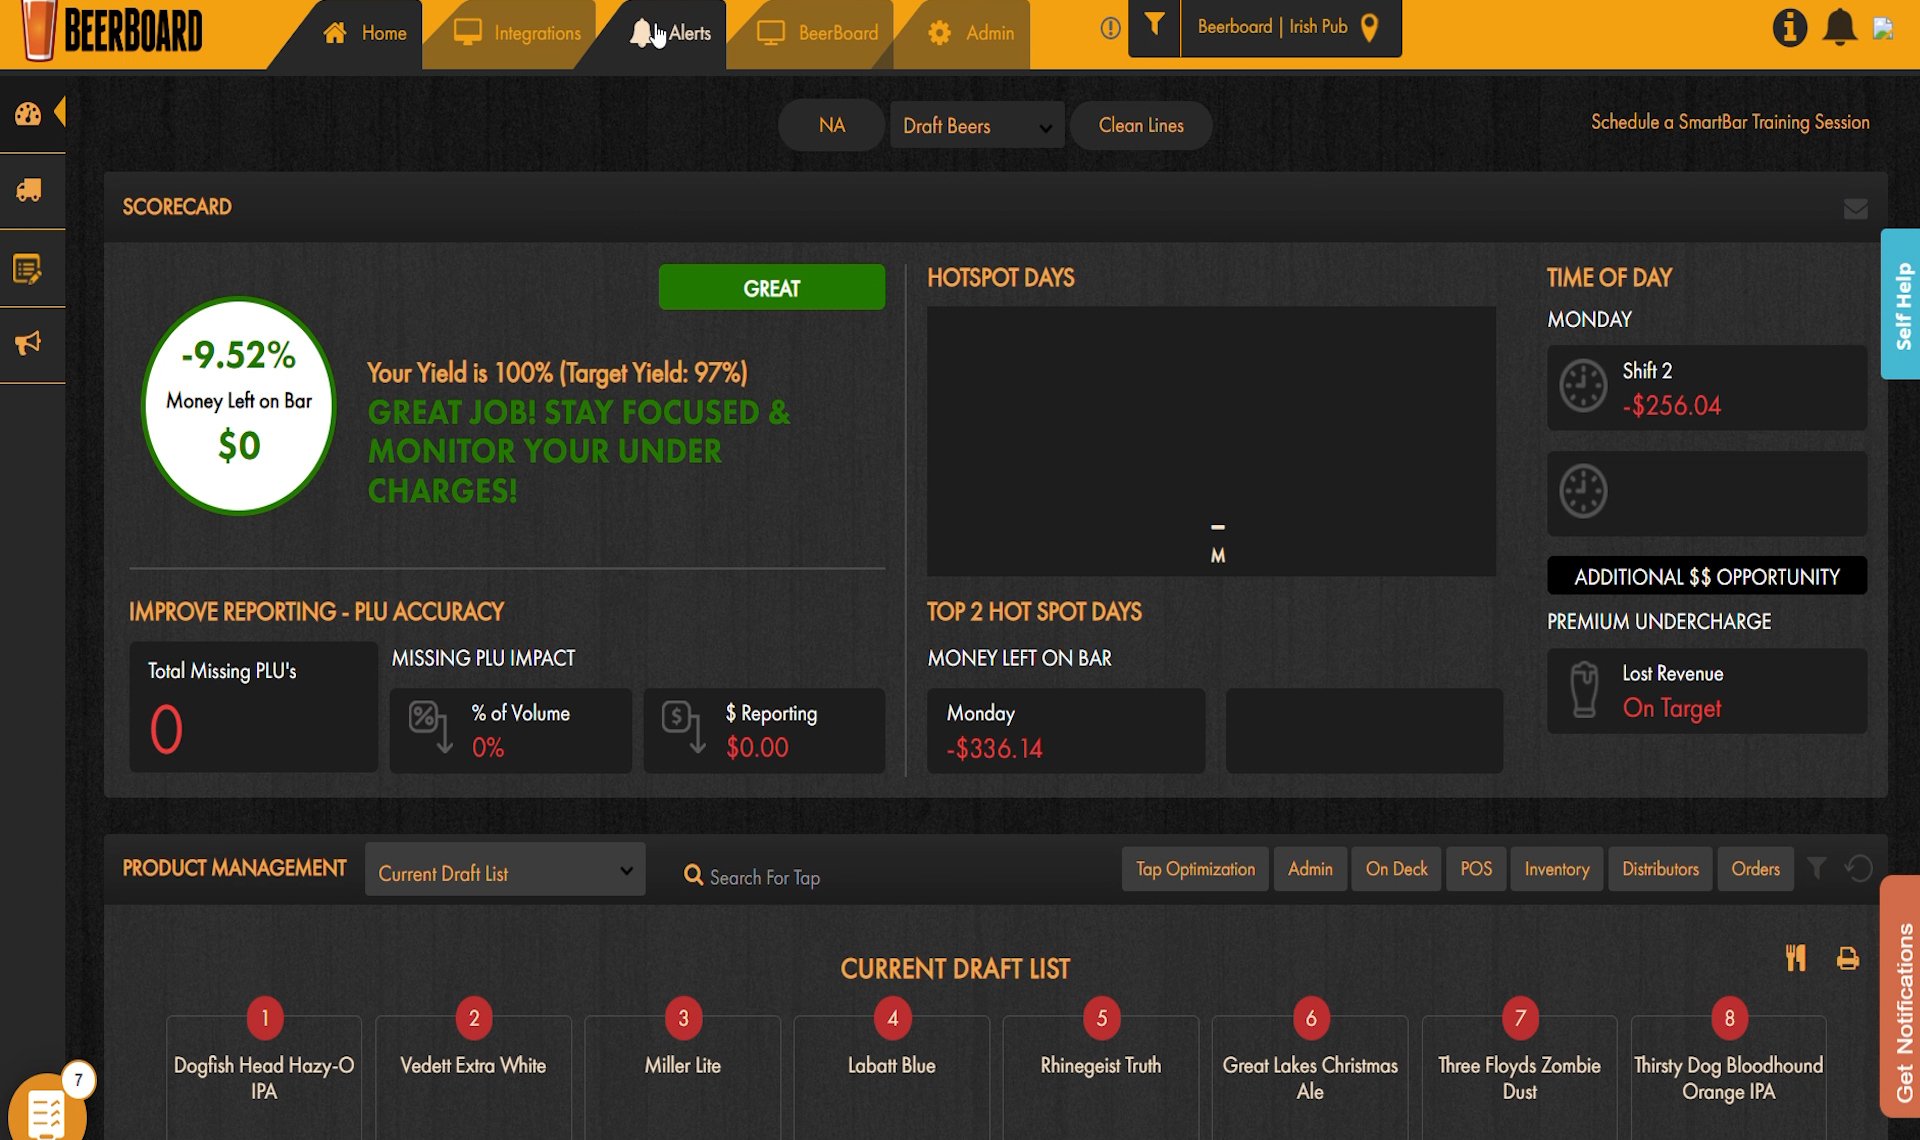Select the NA toggle pill

point(831,126)
